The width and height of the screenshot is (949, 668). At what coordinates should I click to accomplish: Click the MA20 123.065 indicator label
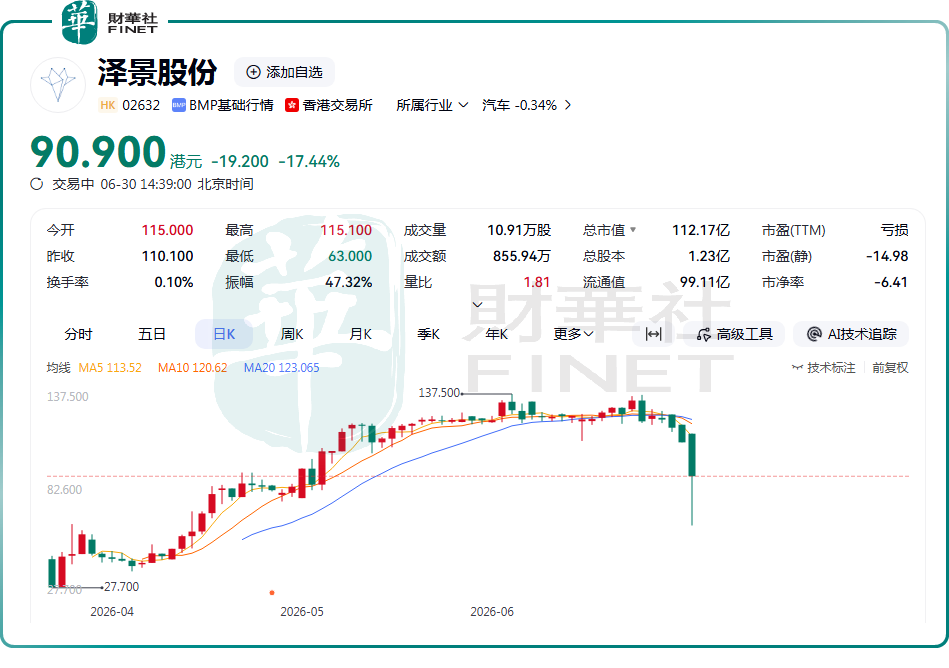(281, 368)
